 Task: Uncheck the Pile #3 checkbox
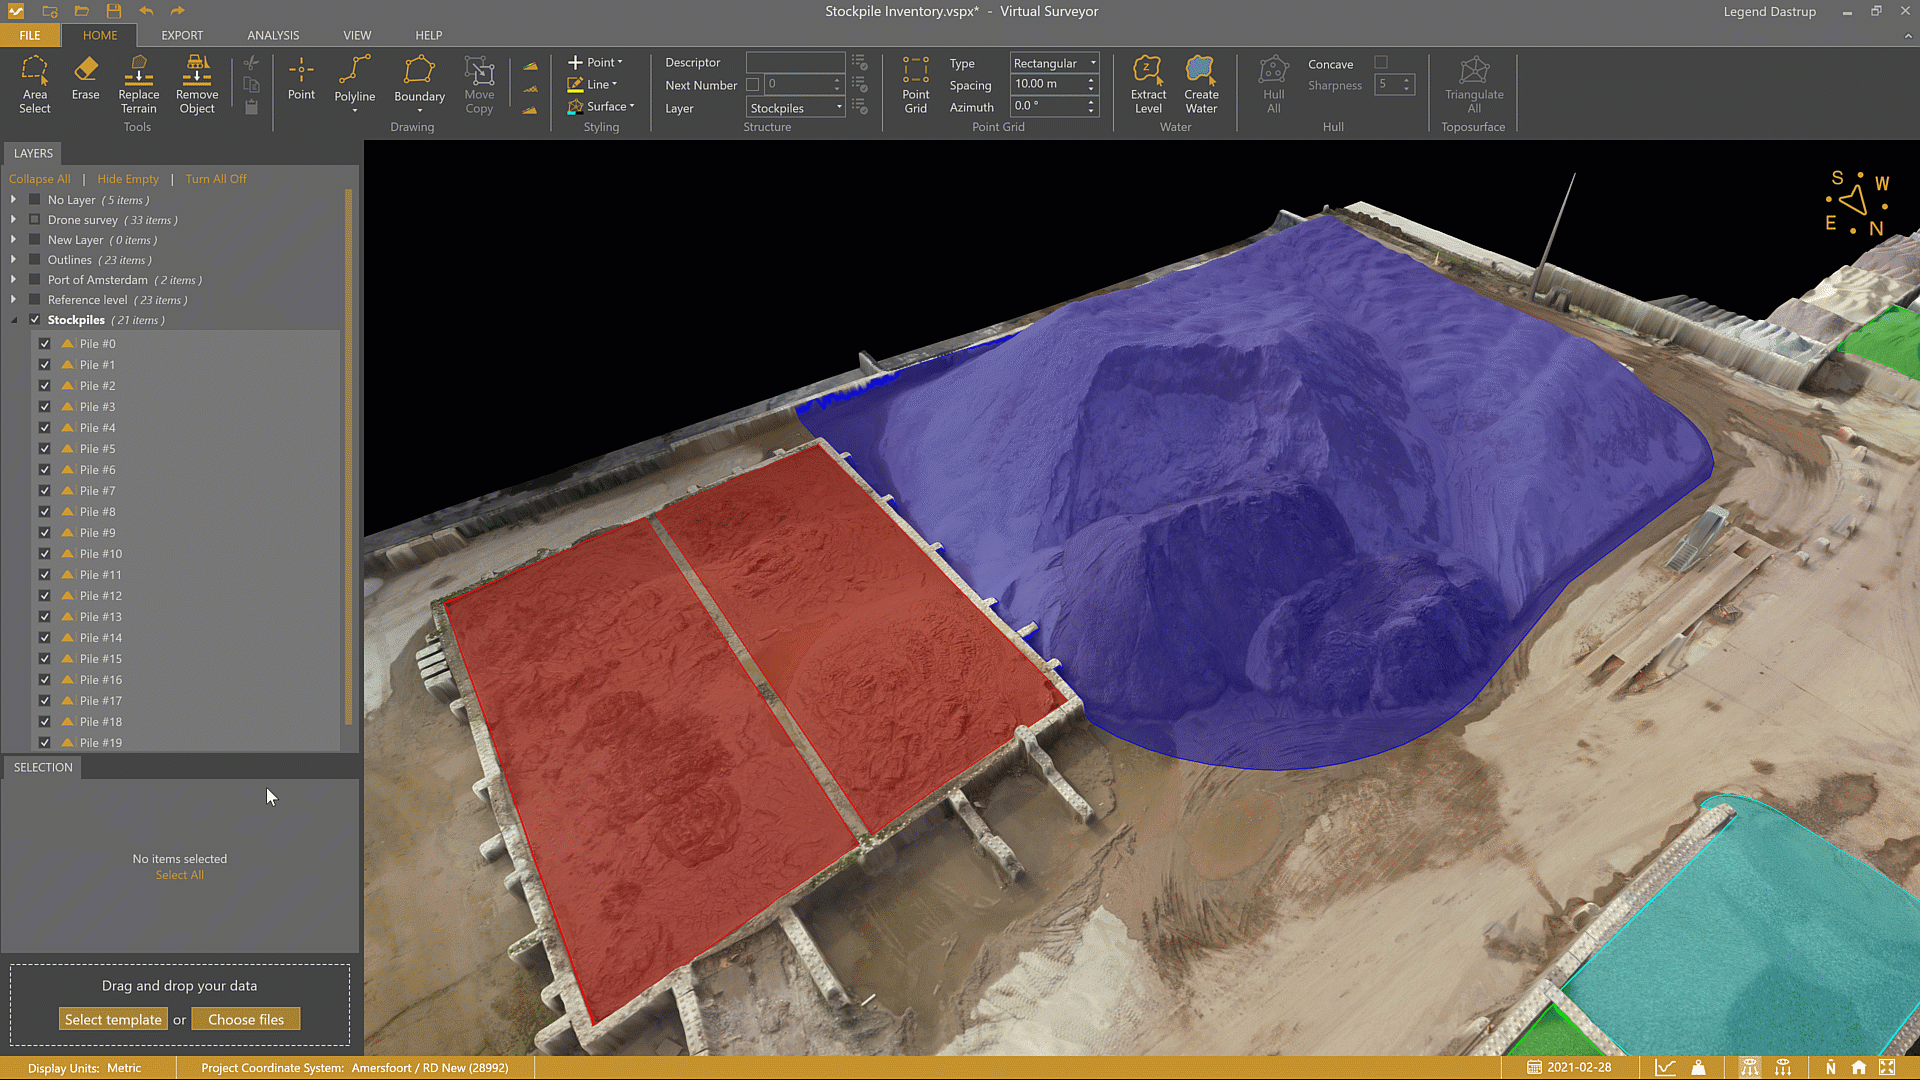[45, 407]
